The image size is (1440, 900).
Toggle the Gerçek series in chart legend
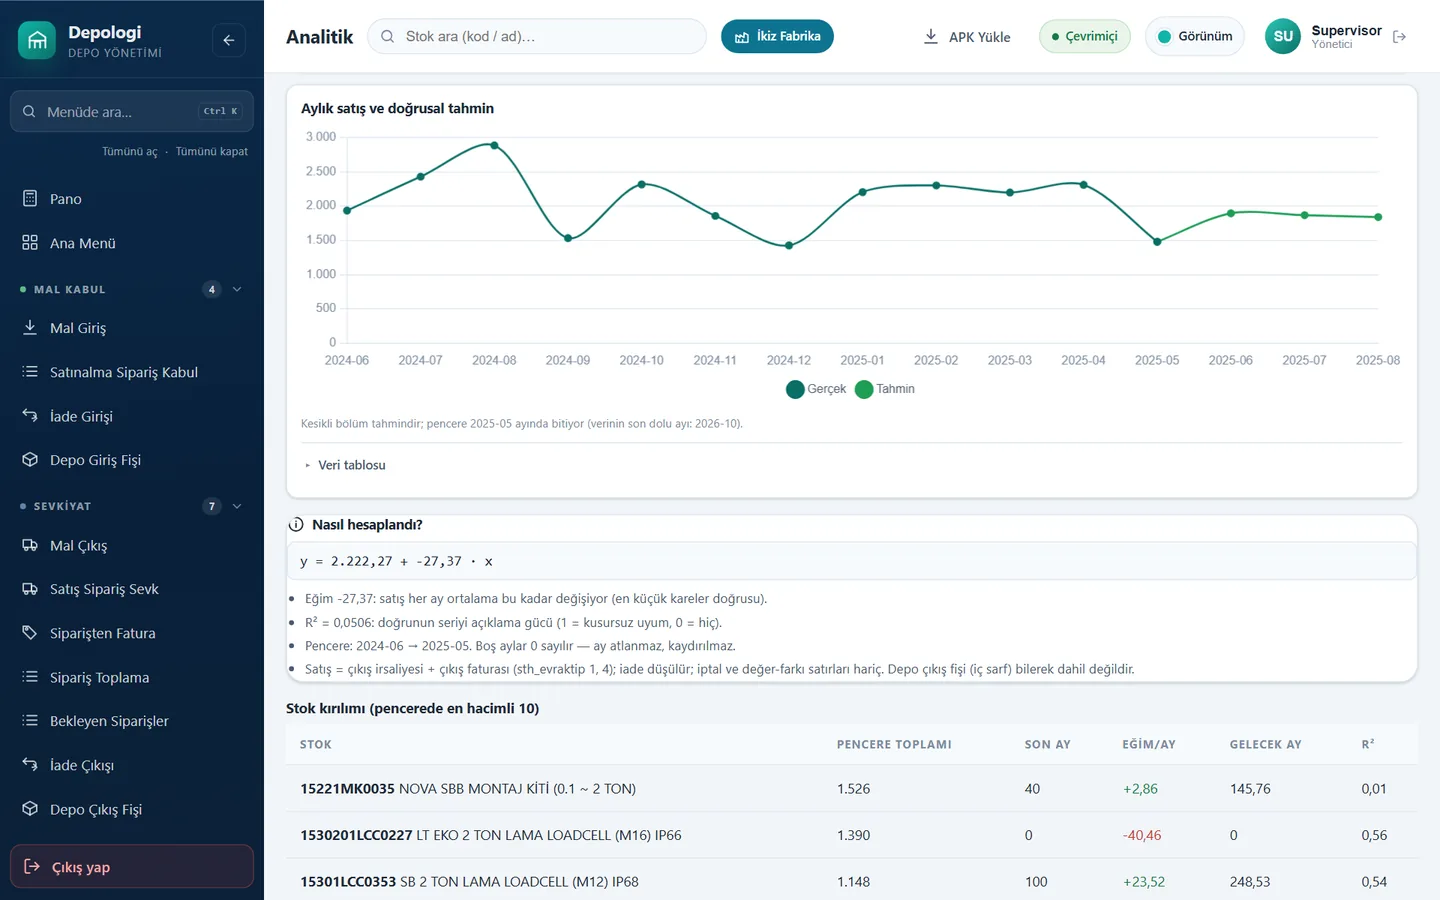tap(816, 389)
